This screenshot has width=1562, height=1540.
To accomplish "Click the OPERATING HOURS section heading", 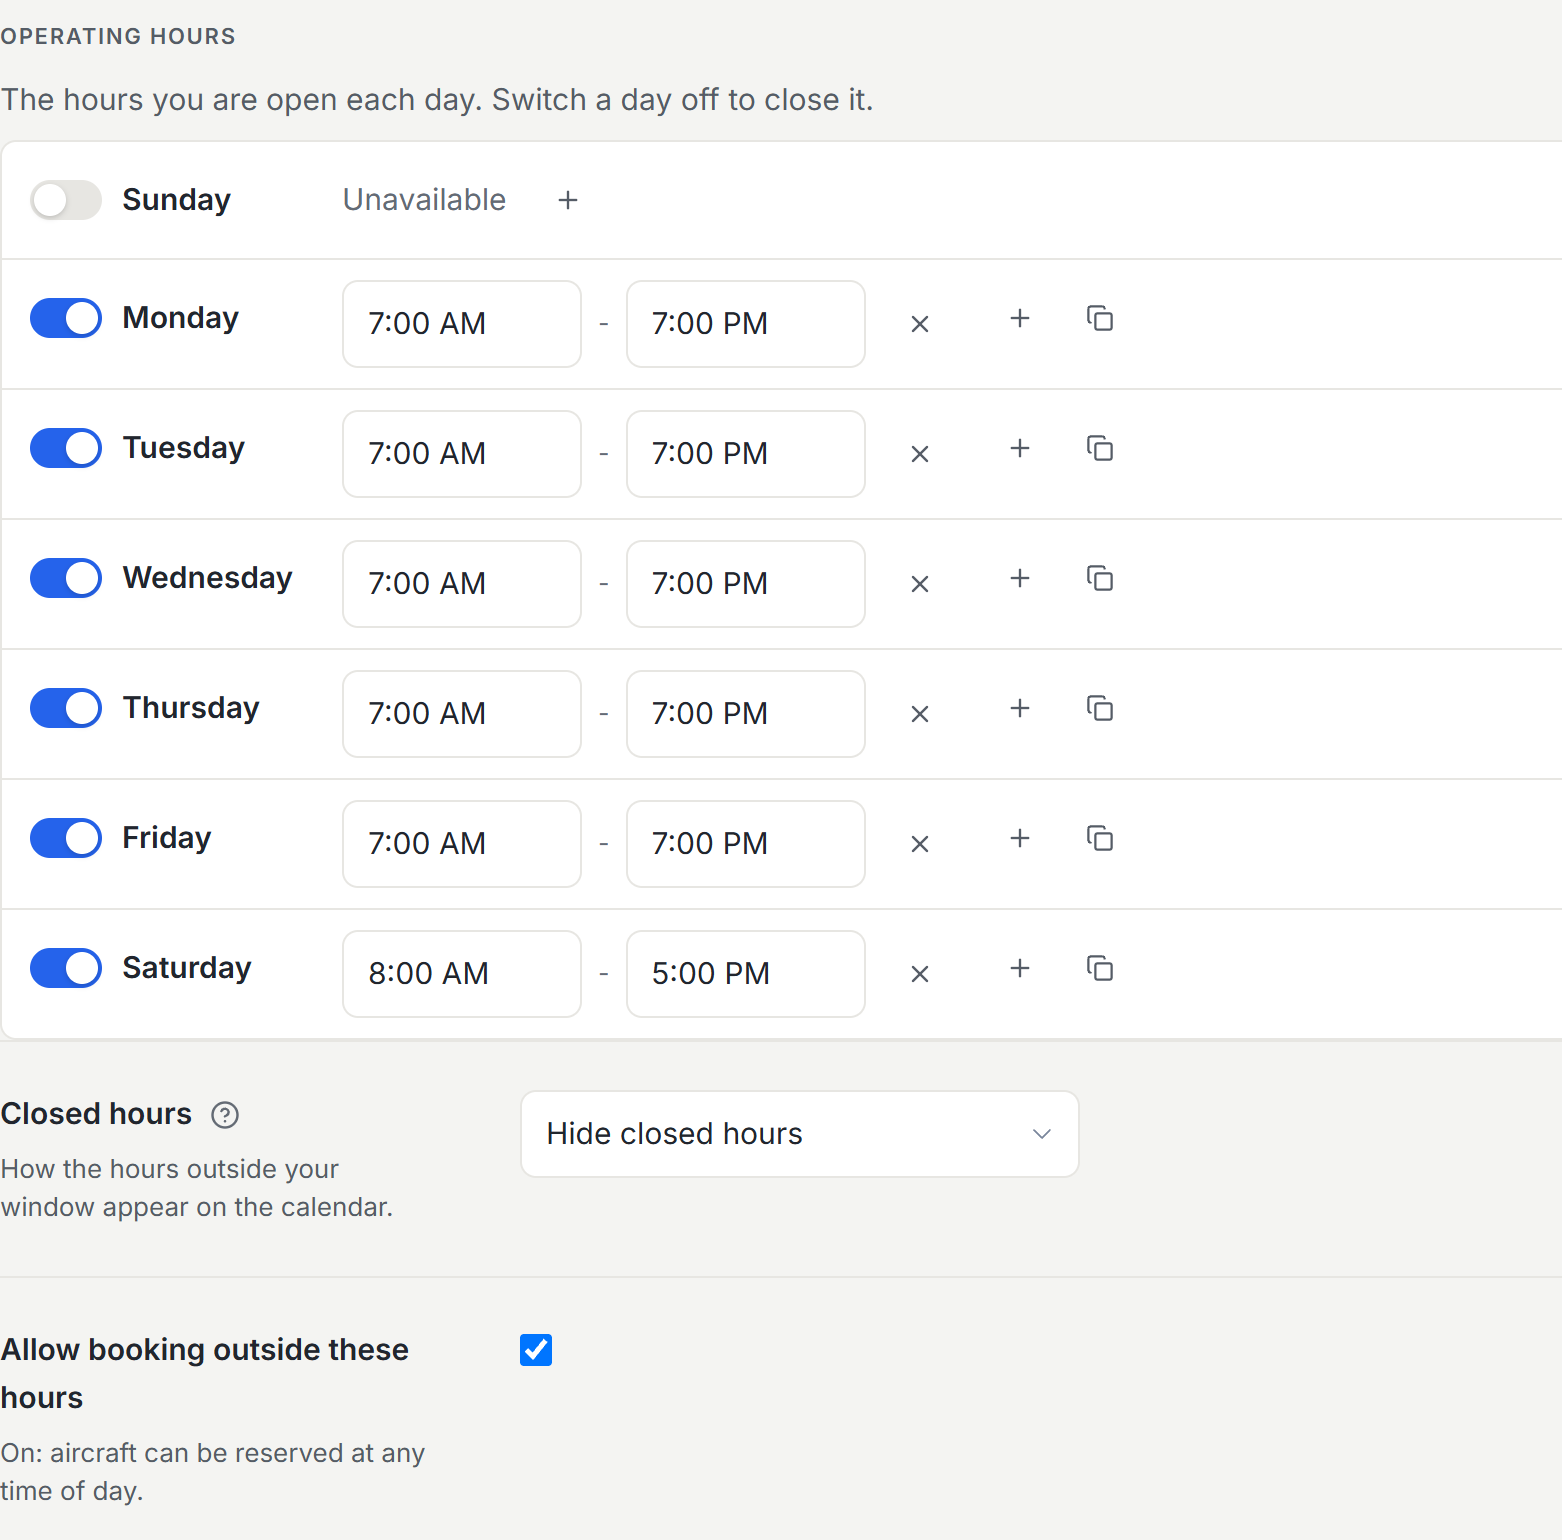I will 118,36.
